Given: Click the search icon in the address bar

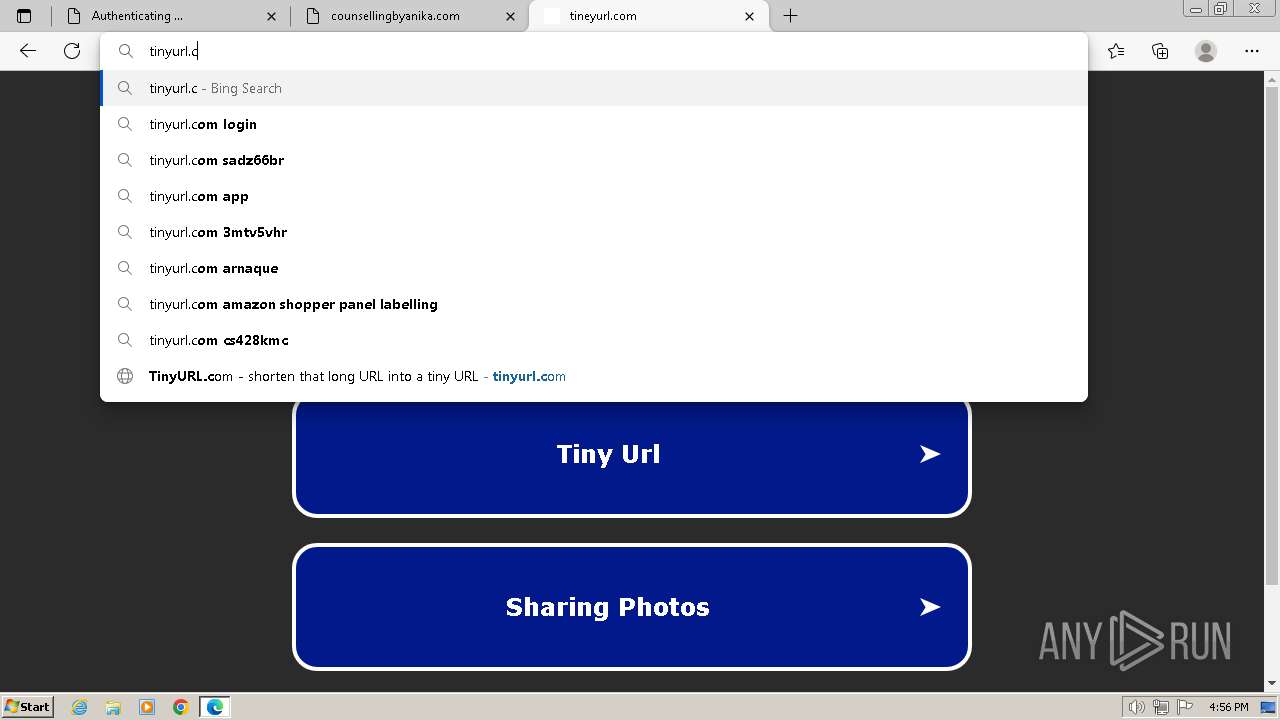Looking at the screenshot, I should click(126, 51).
